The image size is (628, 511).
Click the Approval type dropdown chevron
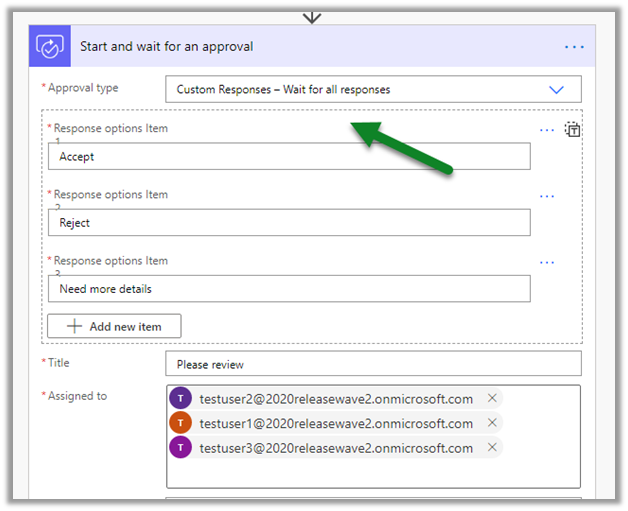(x=557, y=90)
